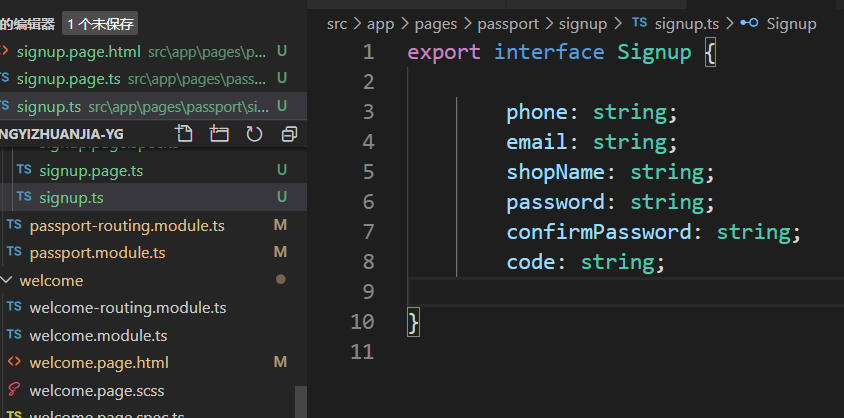The height and width of the screenshot is (418, 844).
Task: Click the TS icon beside signup.ts in breadcrumb
Action: pos(639,23)
